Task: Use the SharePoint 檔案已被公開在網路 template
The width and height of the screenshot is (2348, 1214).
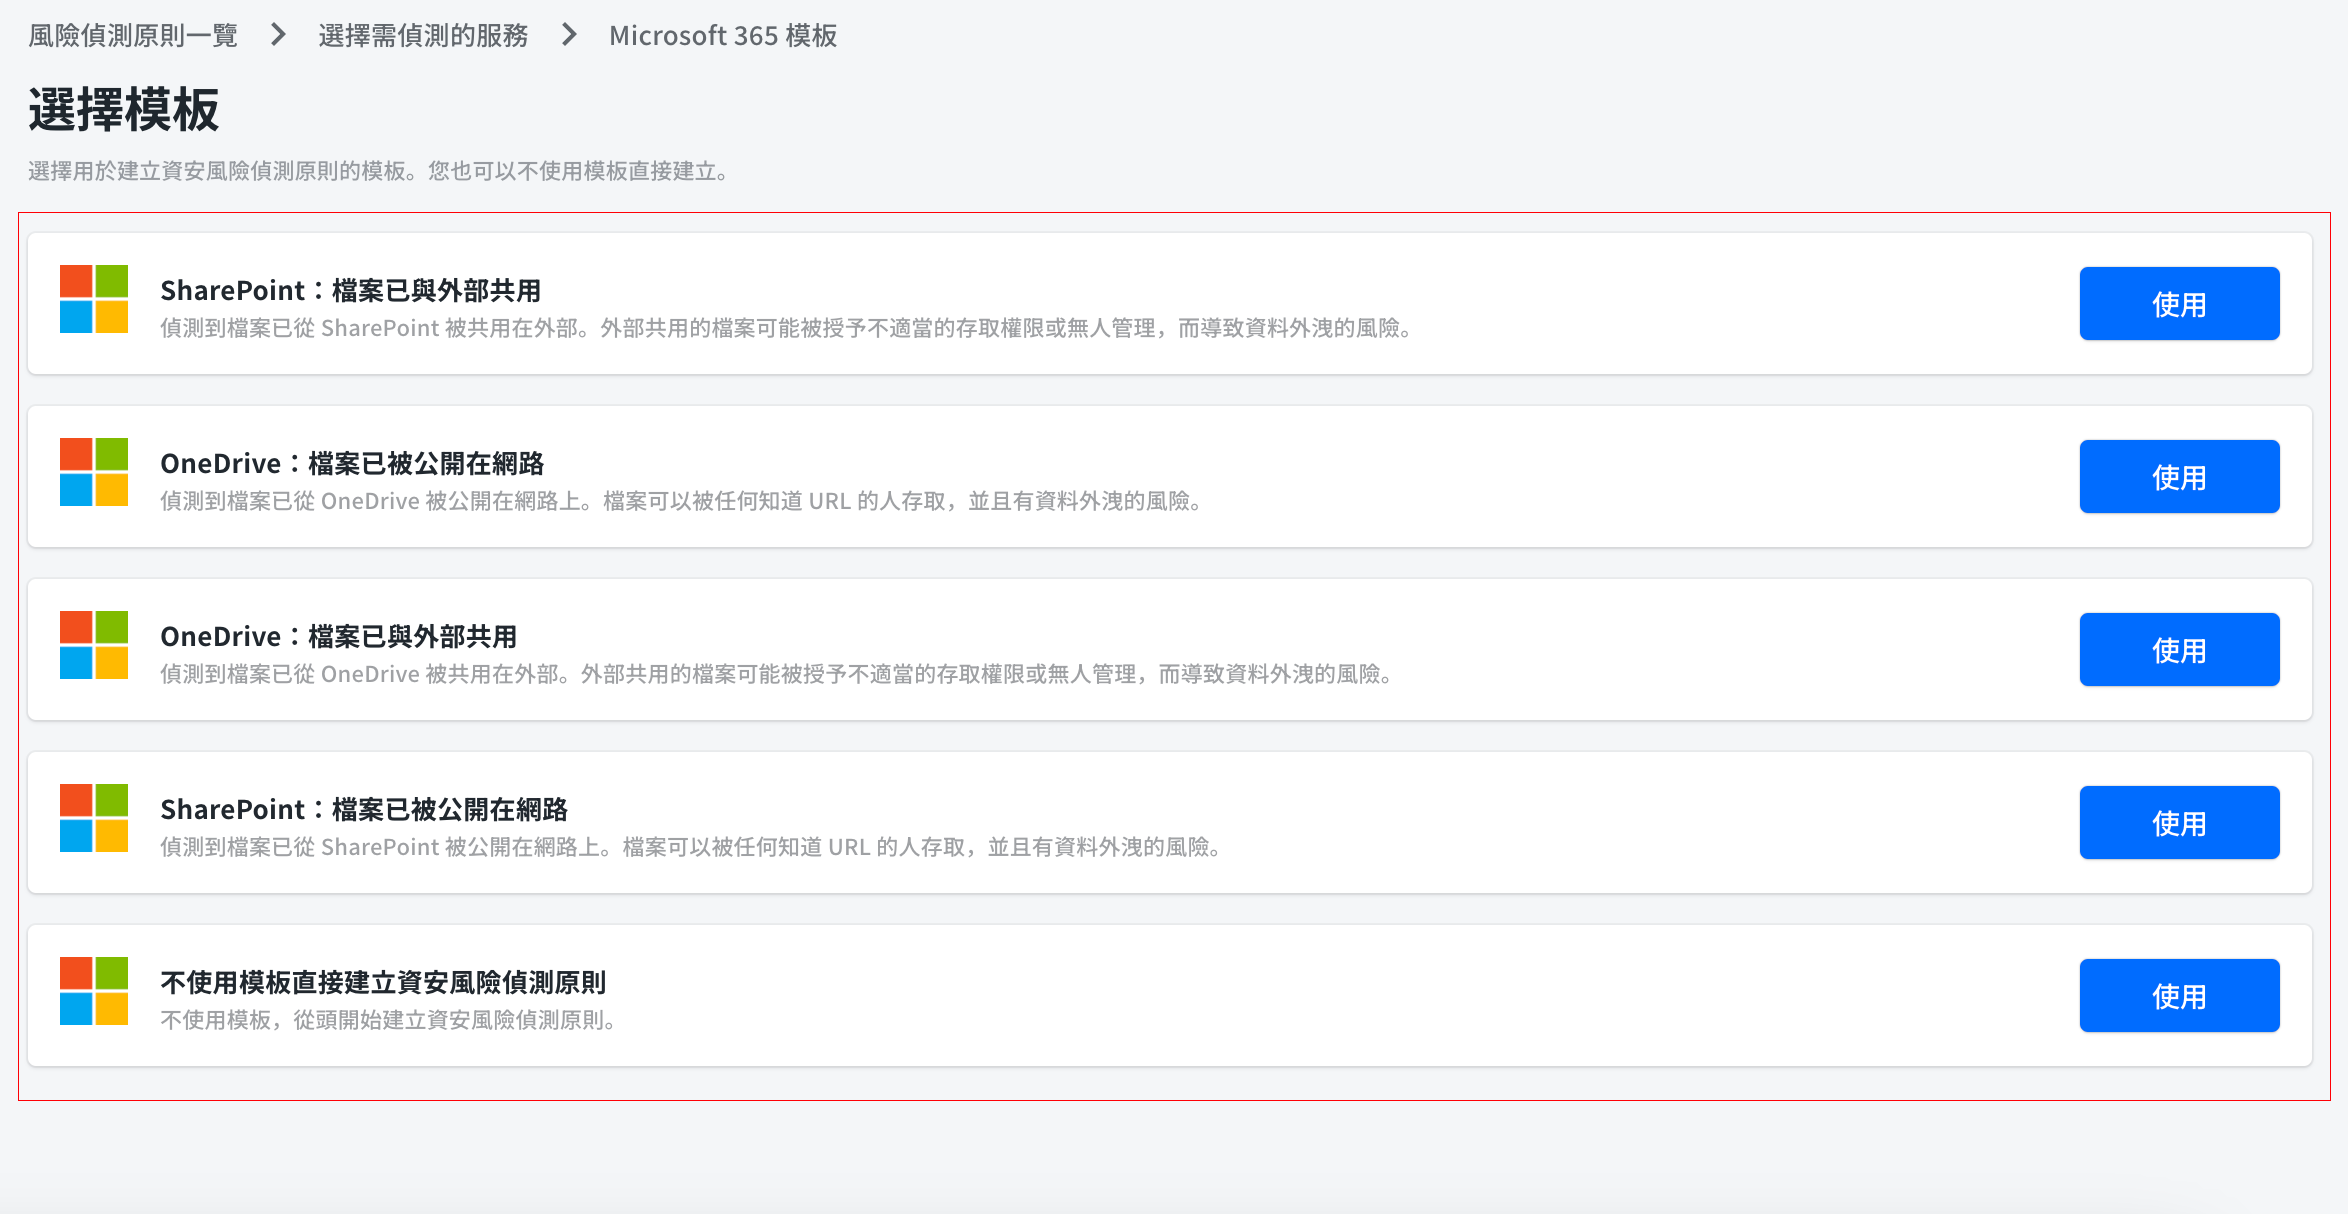Action: pos(2179,823)
